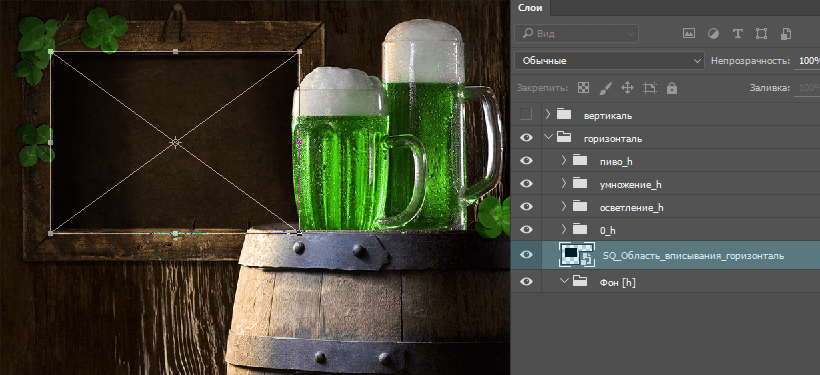Filter layers by pixel image icon
The image size is (820, 375).
[689, 33]
